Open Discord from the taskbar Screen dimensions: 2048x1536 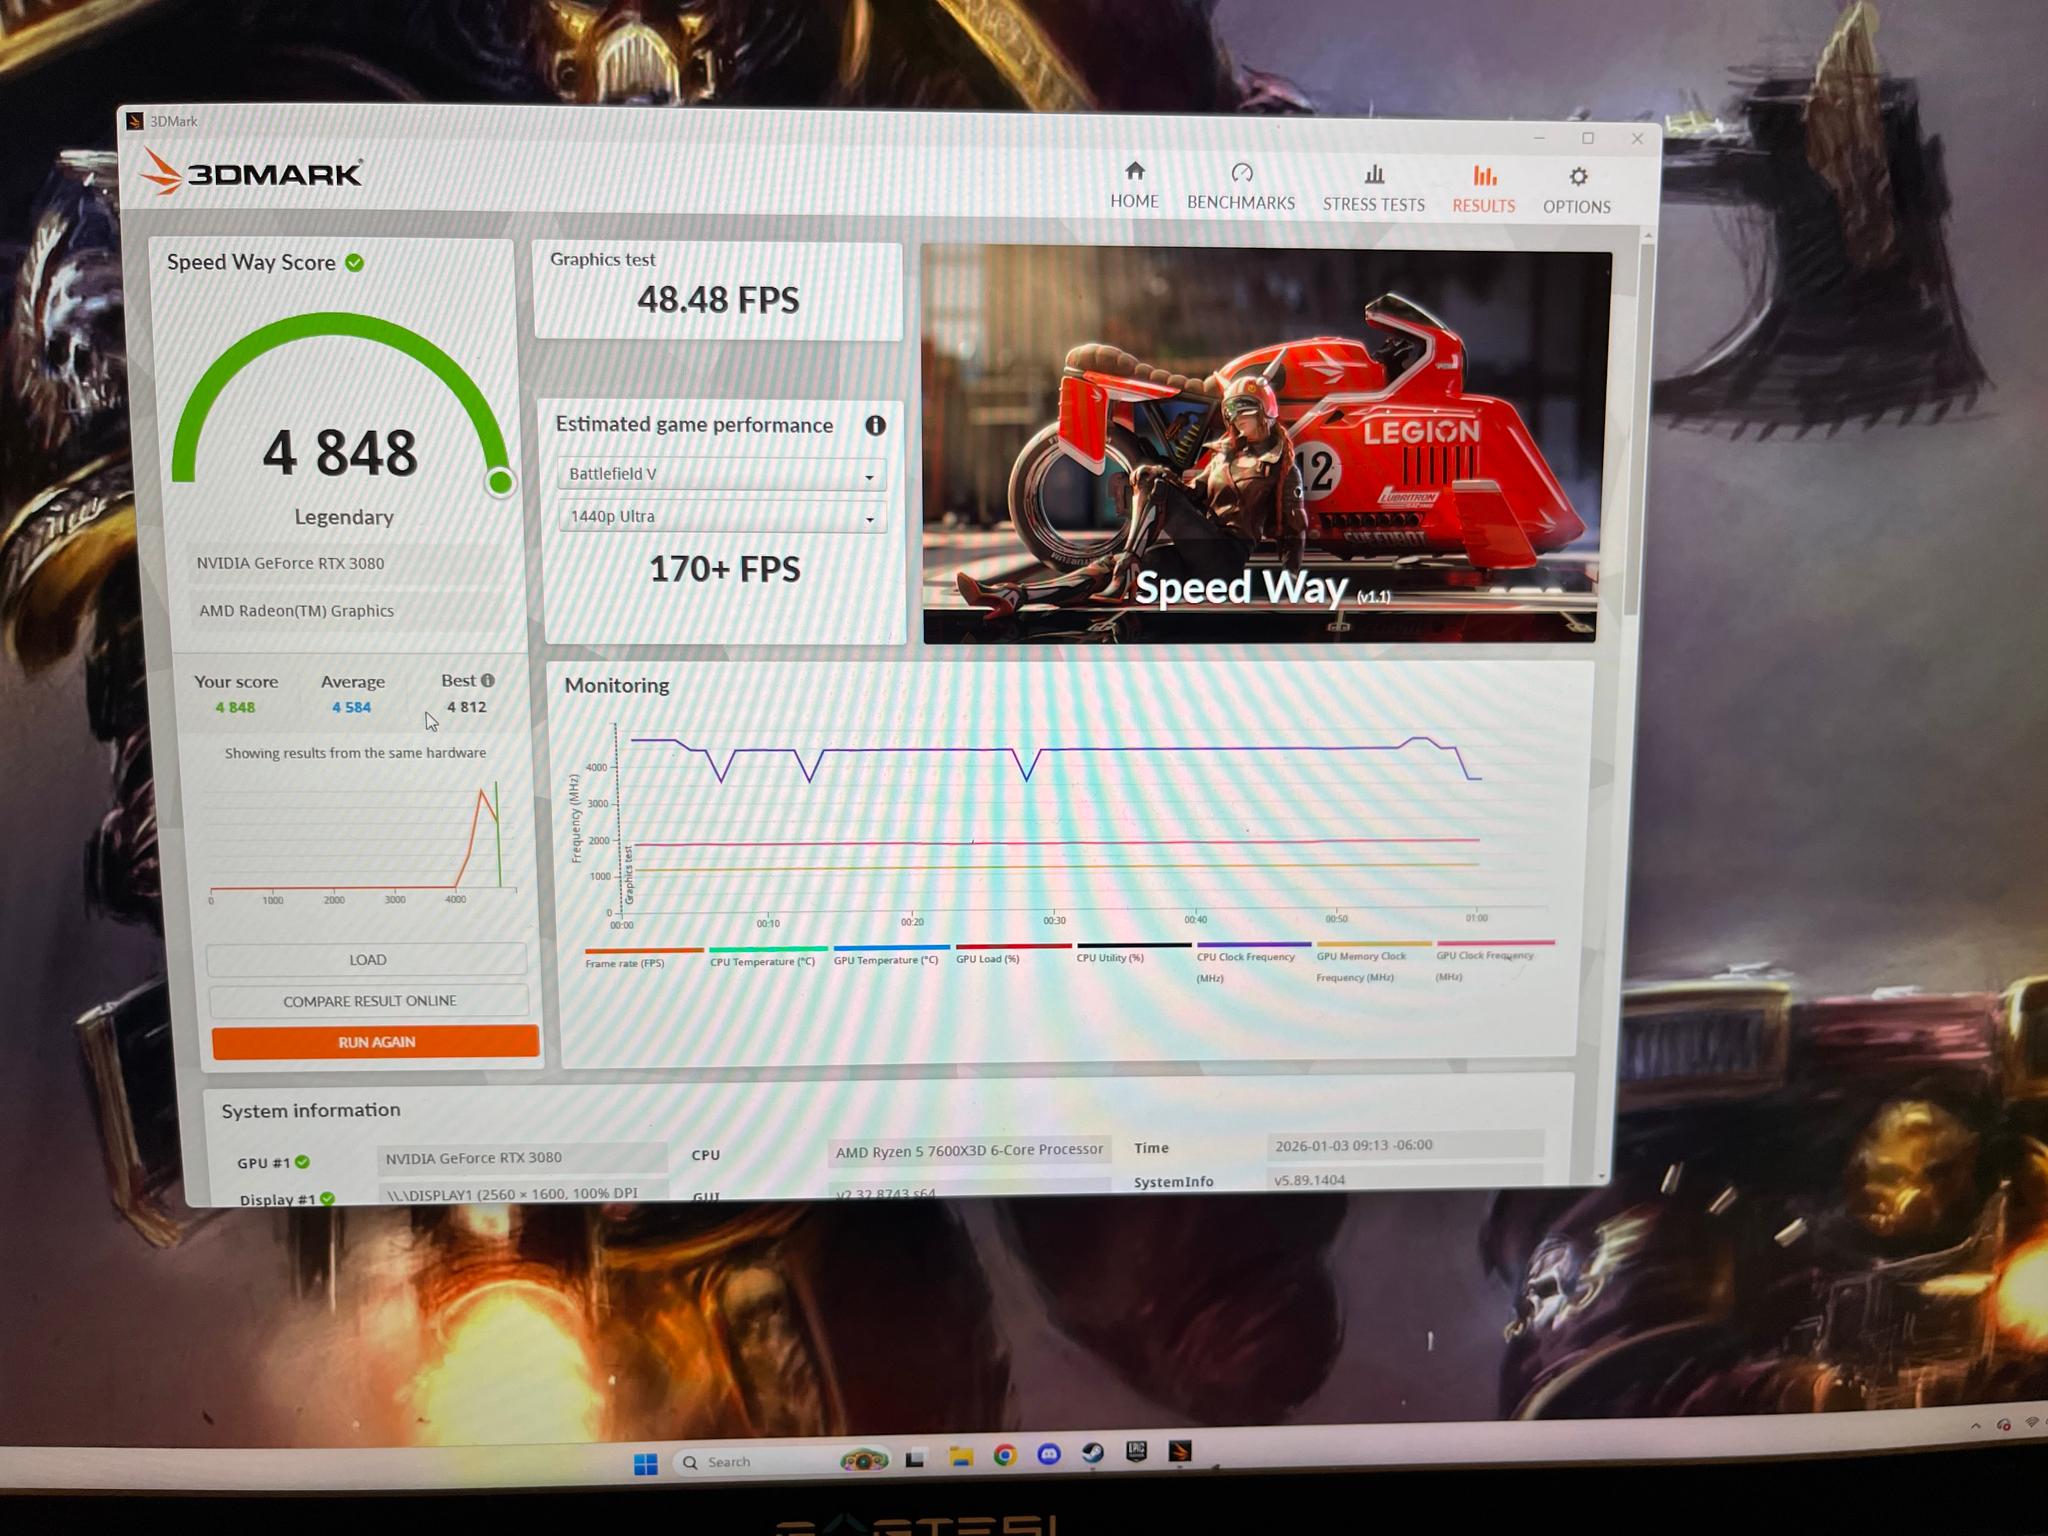pyautogui.click(x=1048, y=1454)
